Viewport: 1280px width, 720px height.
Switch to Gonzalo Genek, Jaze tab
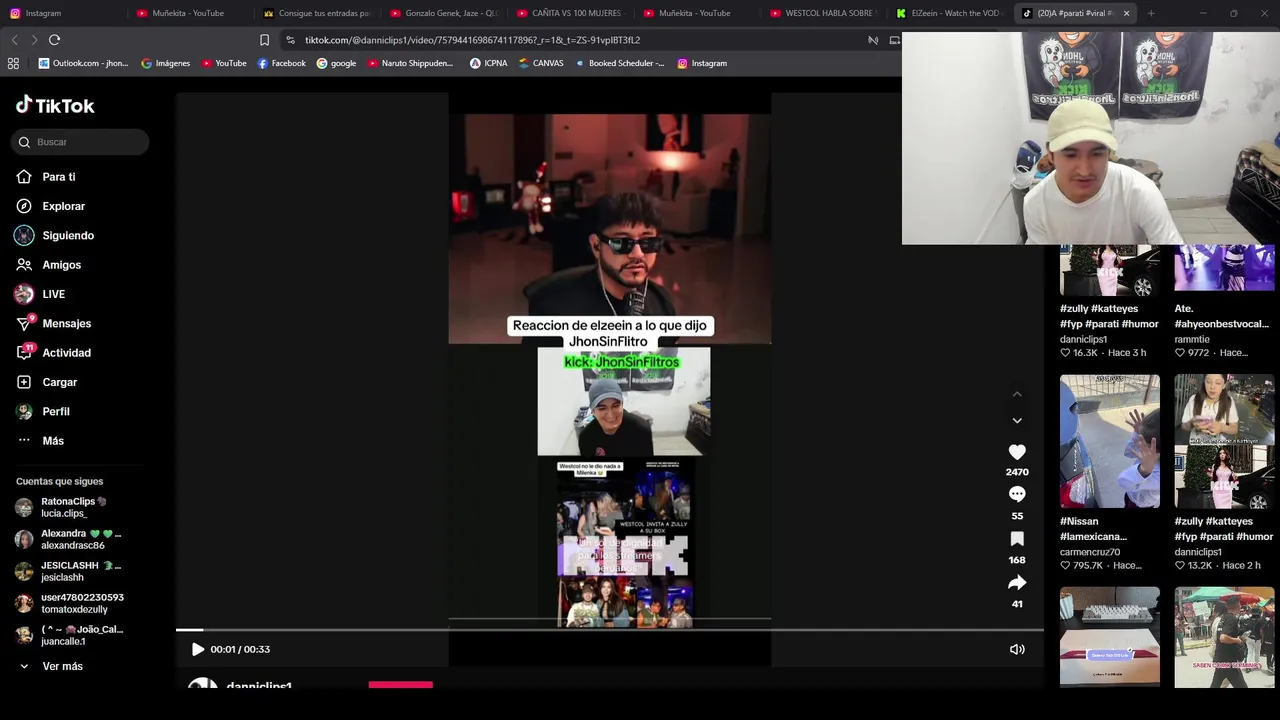[444, 13]
